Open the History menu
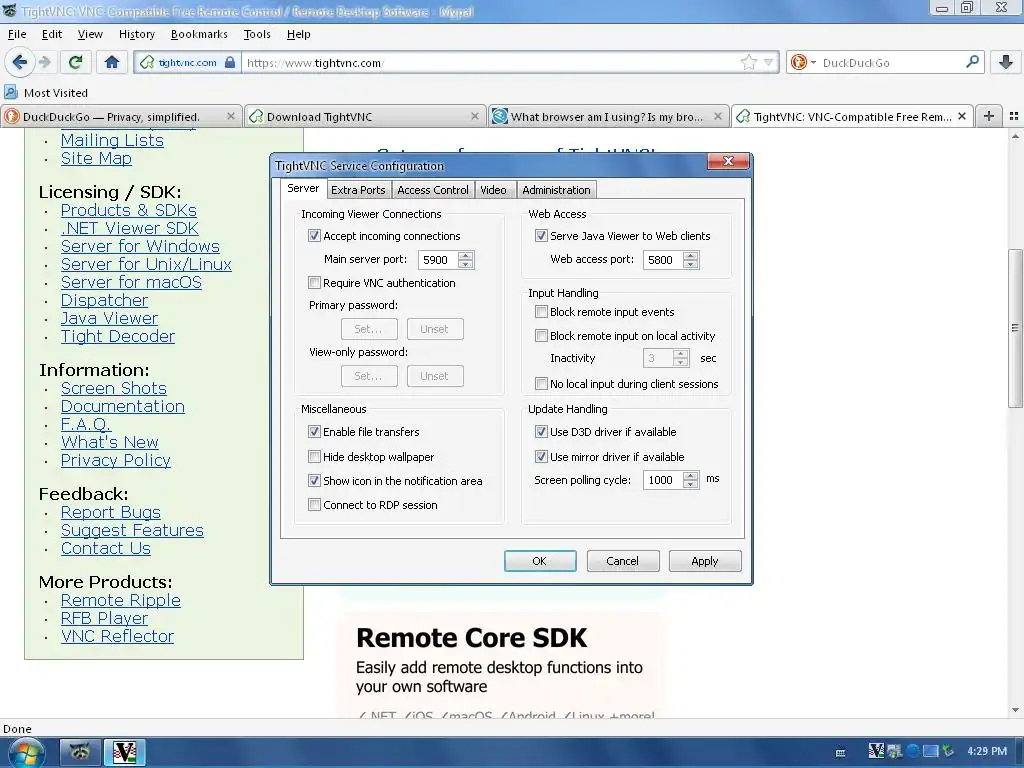Image resolution: width=1024 pixels, height=768 pixels. 136,34
